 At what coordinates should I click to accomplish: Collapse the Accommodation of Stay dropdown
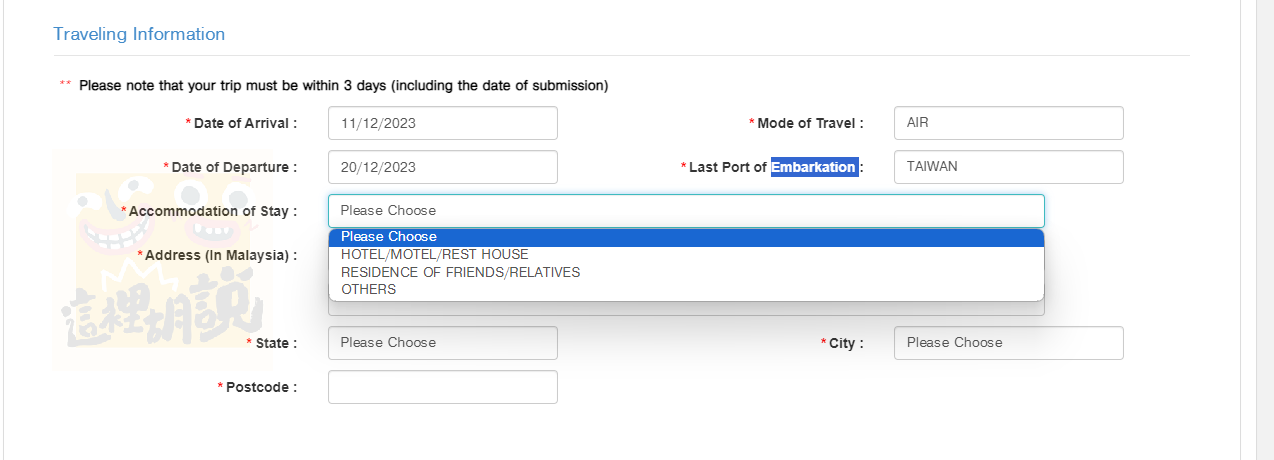pyautogui.click(x=686, y=211)
